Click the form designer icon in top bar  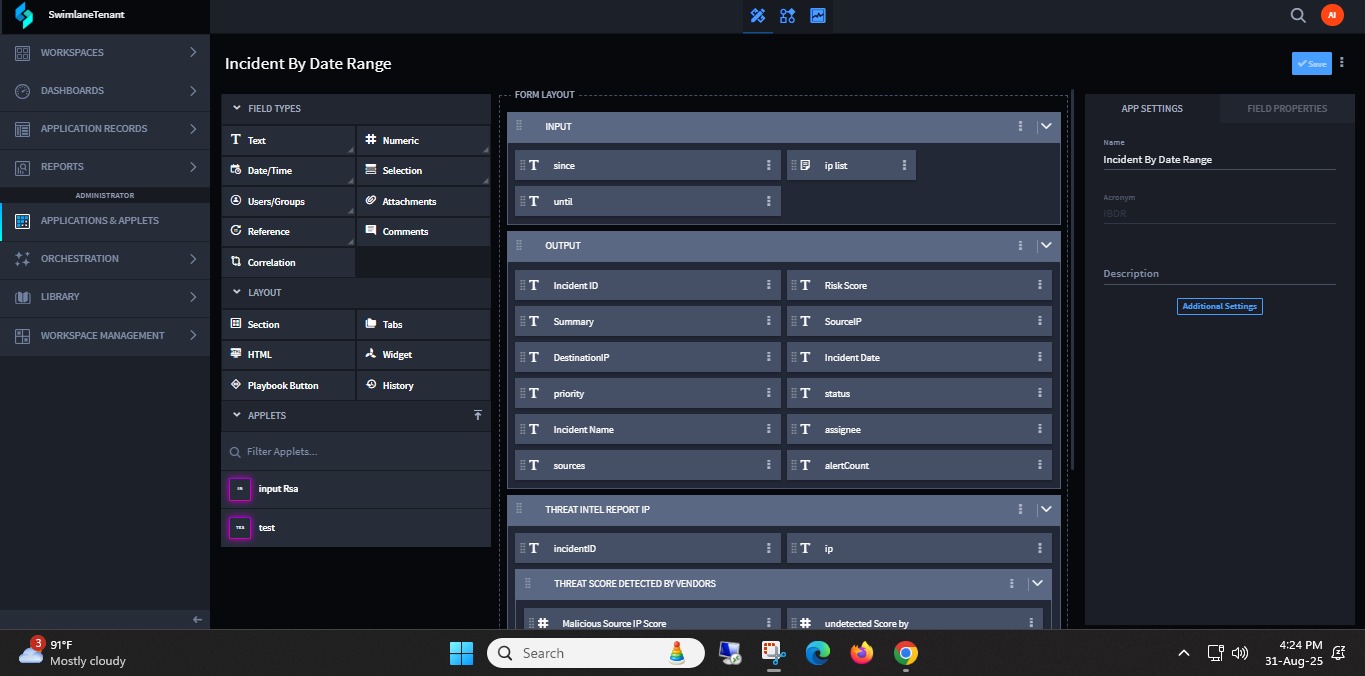click(x=758, y=15)
